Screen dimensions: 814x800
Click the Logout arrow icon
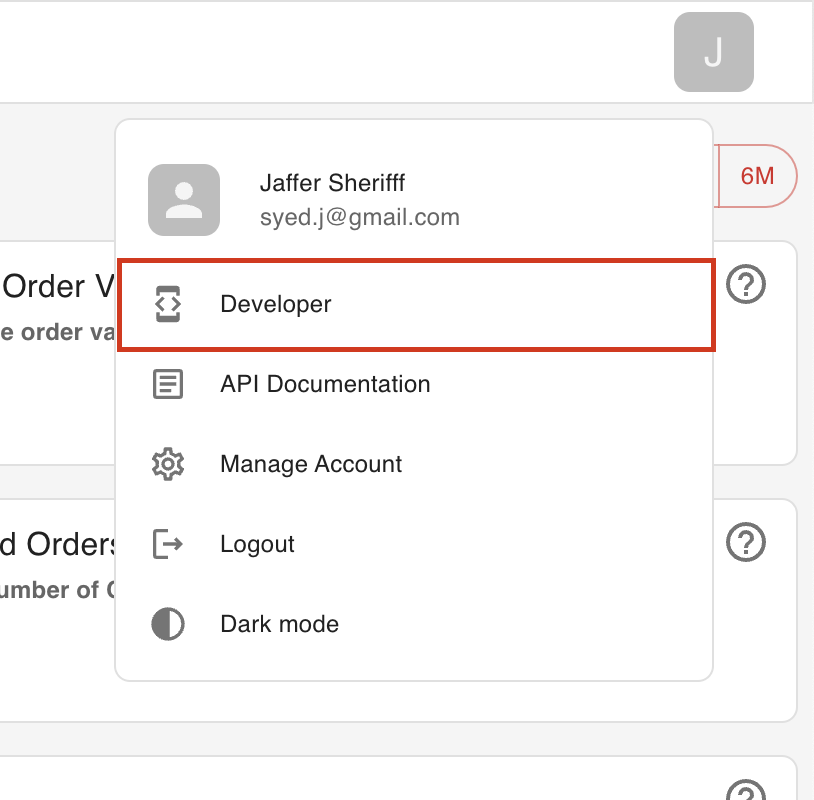click(x=168, y=544)
